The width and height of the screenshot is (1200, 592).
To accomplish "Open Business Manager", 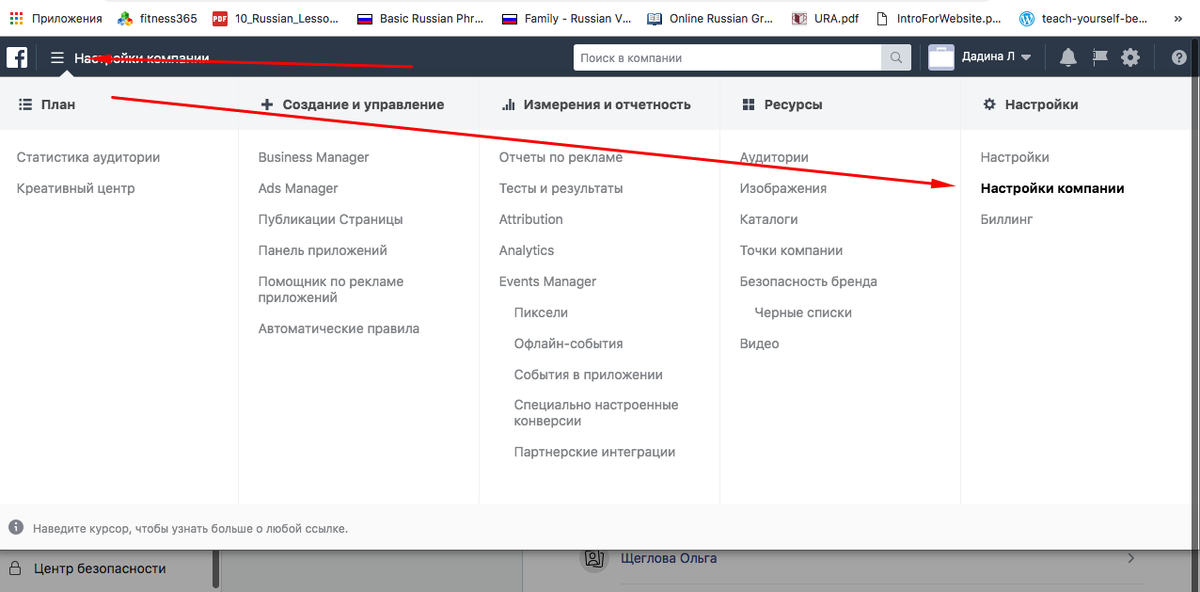I will [x=314, y=157].
